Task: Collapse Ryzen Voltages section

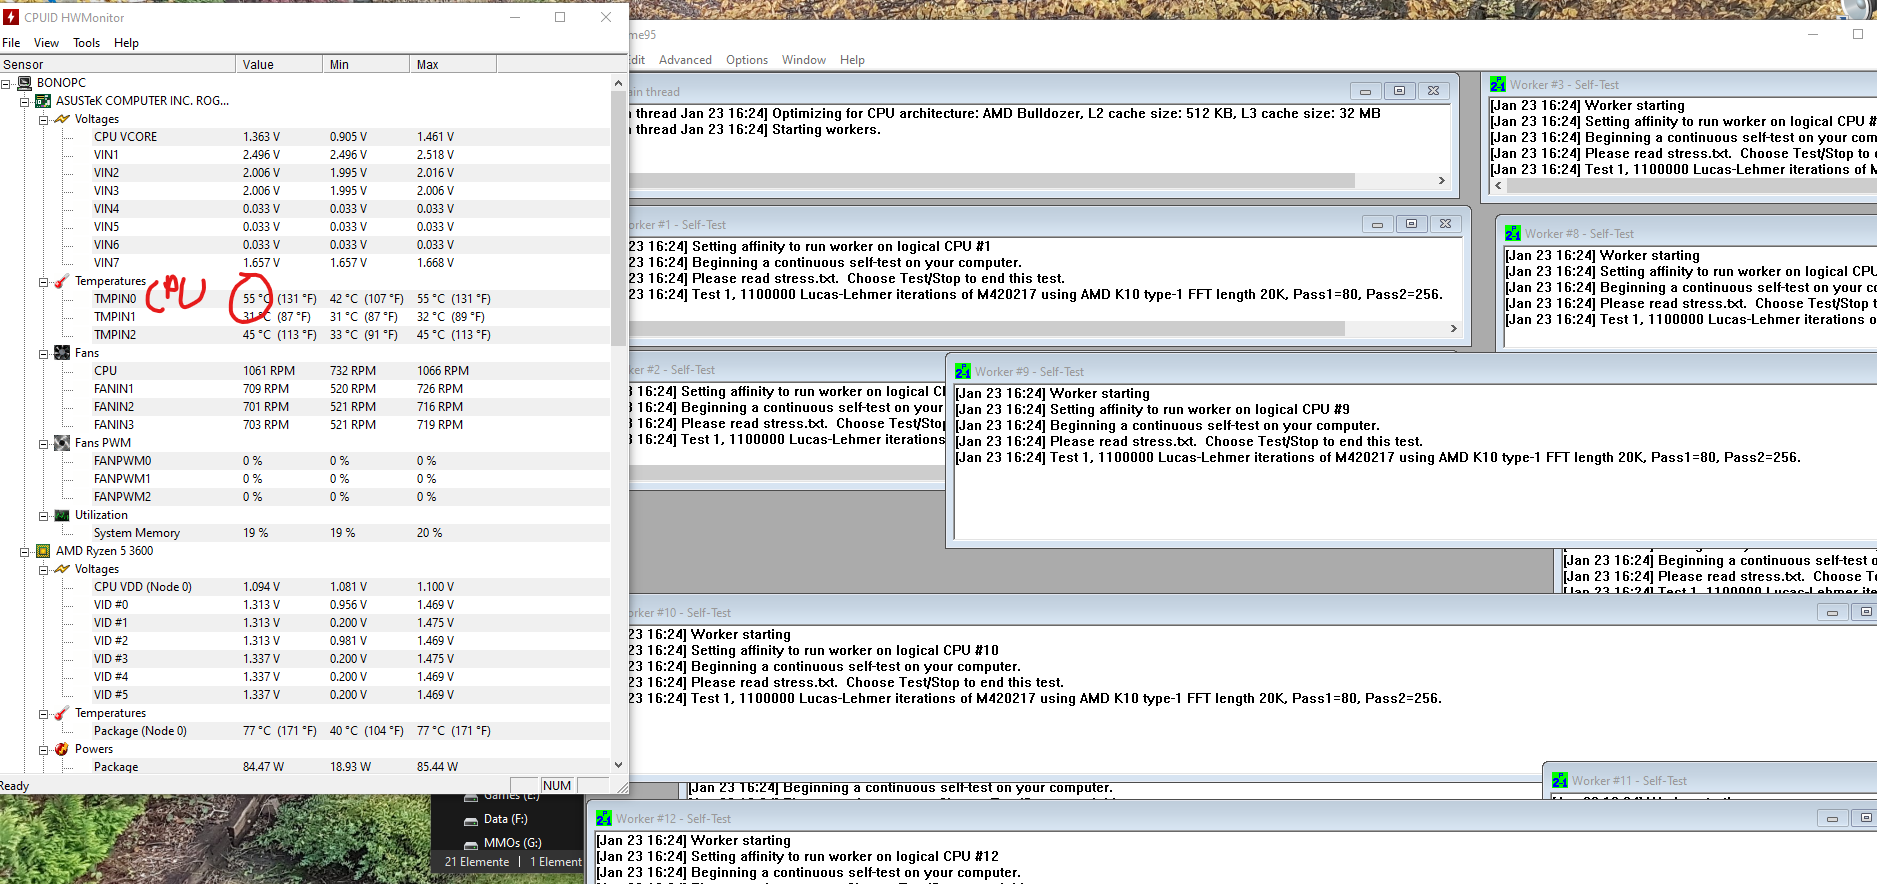Action: (x=43, y=570)
